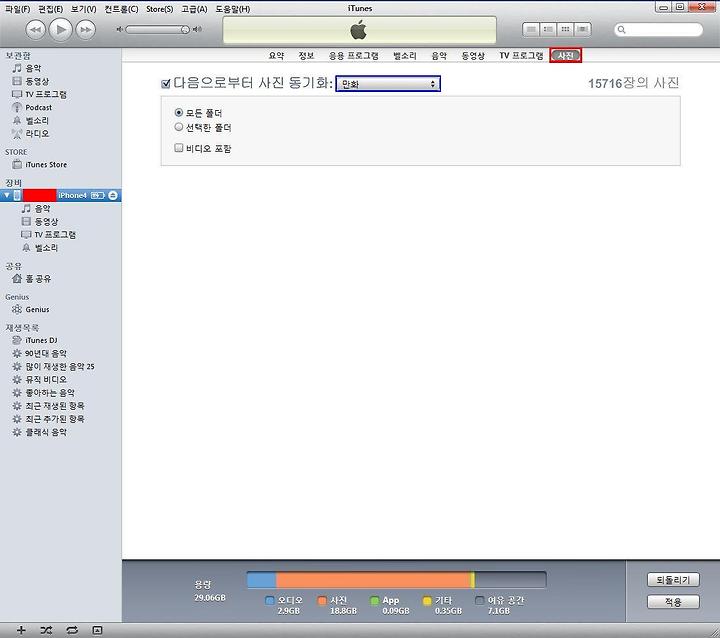This screenshot has width=720, height=638.
Task: Click the 되돌리기 button
Action: (x=673, y=580)
